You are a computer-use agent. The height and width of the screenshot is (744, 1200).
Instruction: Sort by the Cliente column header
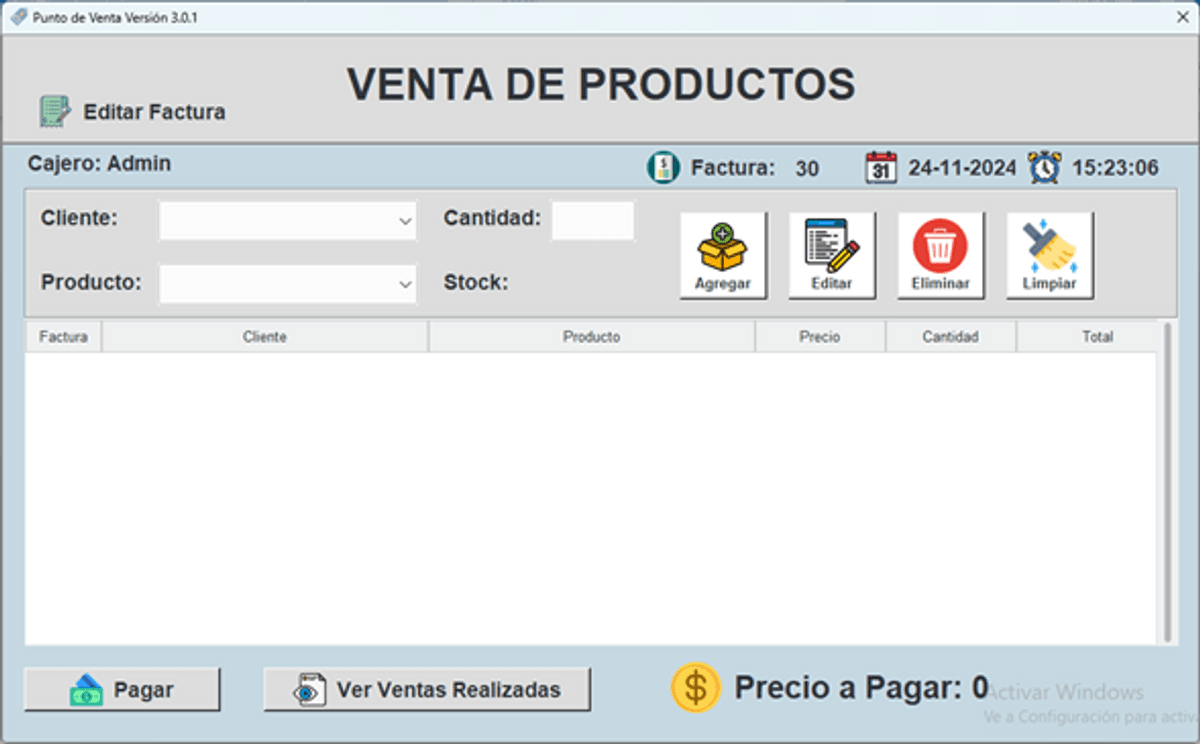pos(265,337)
